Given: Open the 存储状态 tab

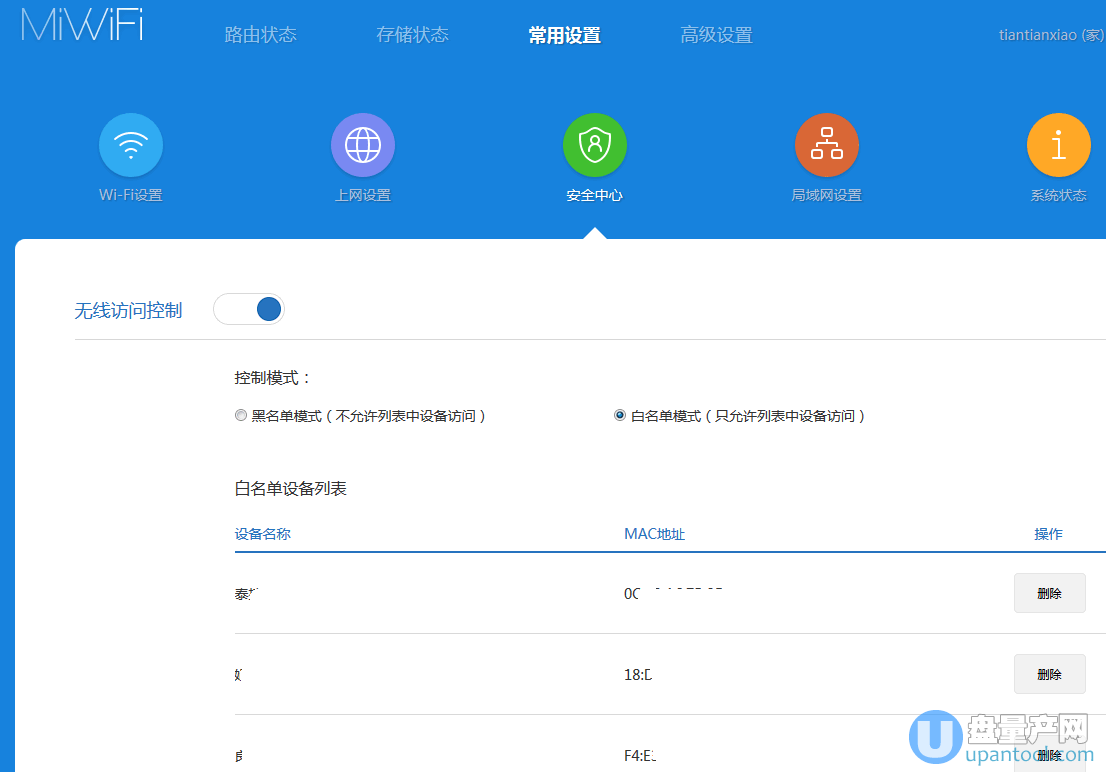Looking at the screenshot, I should point(412,34).
